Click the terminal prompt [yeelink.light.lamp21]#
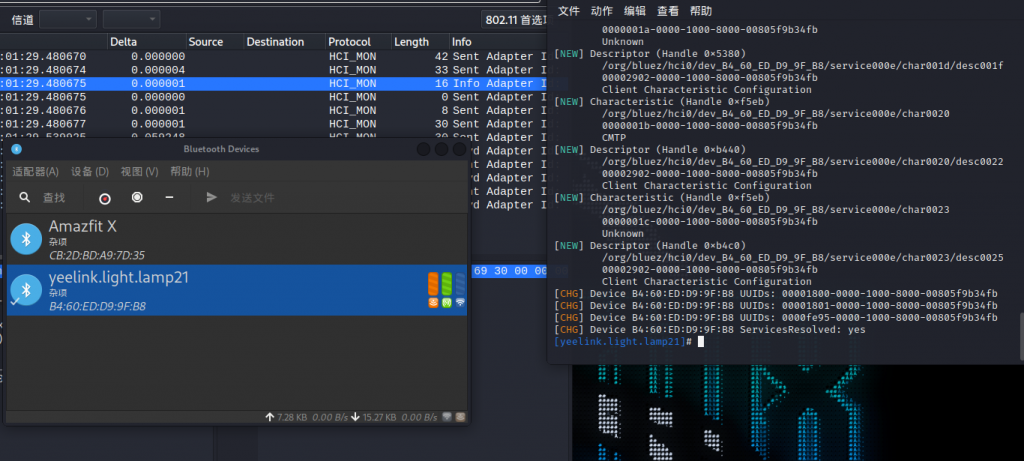The height and width of the screenshot is (461, 1024). coord(622,342)
